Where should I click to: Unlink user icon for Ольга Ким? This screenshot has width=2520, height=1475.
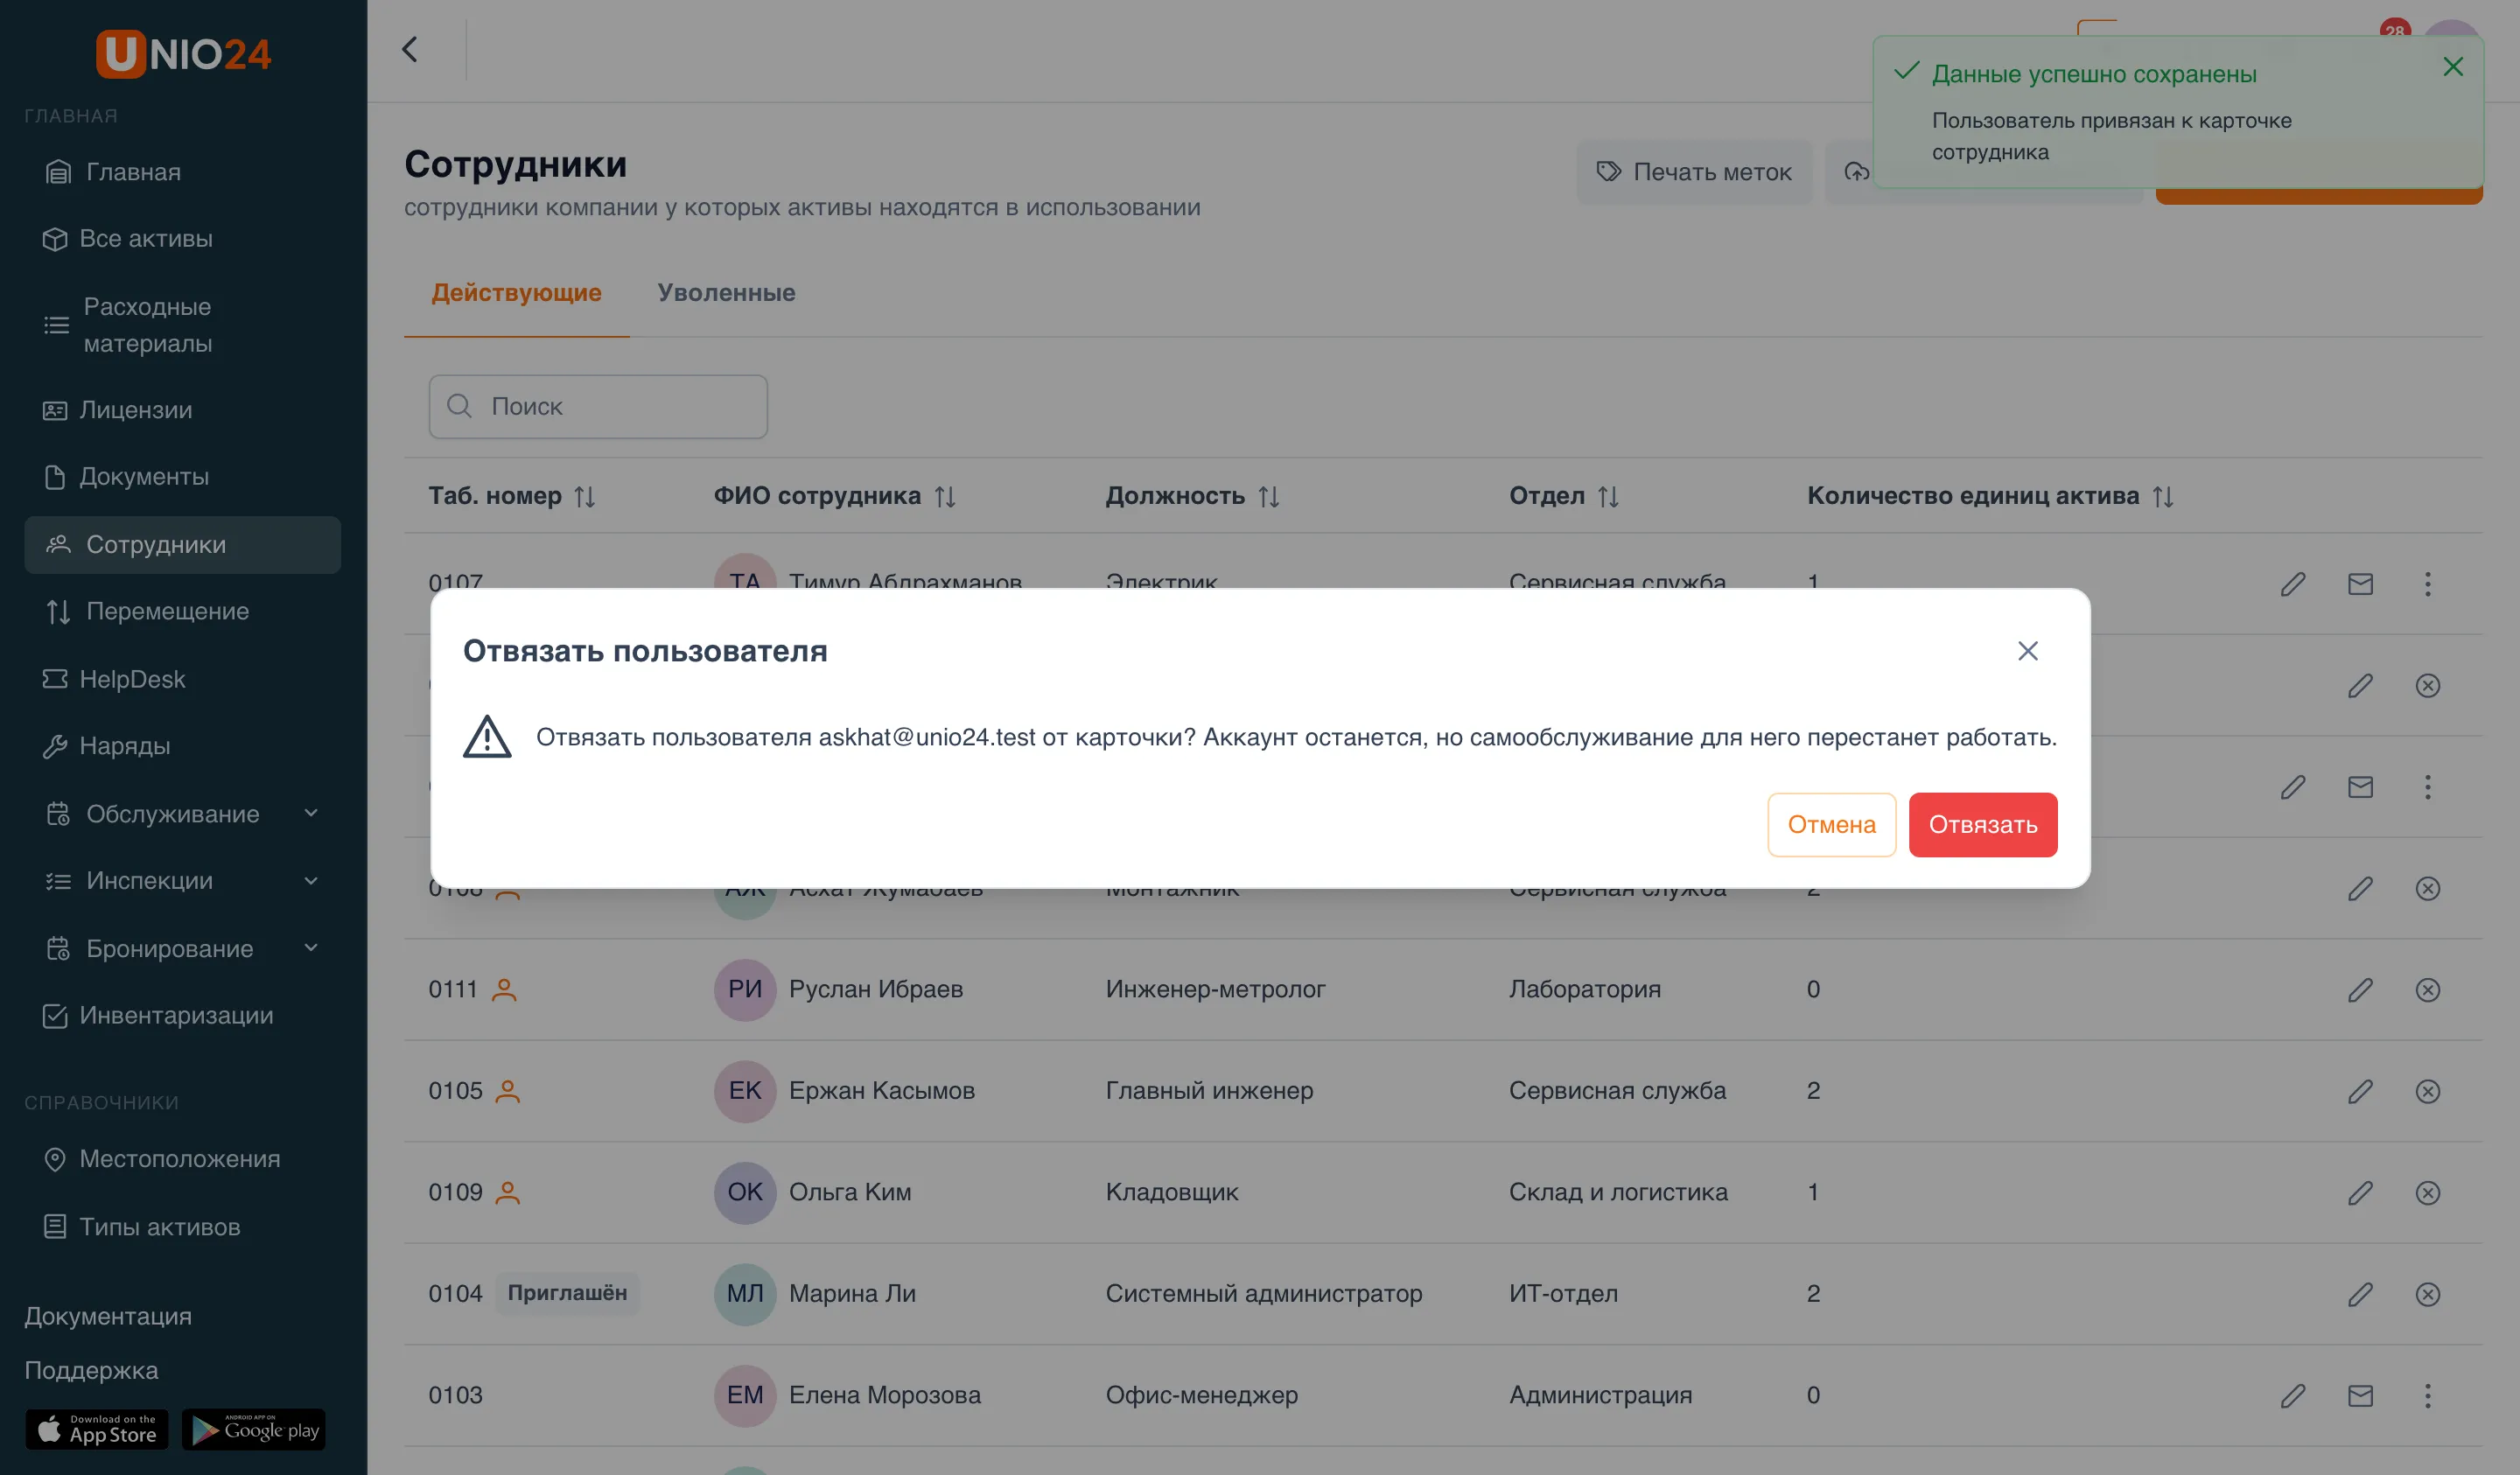[x=2427, y=1193]
